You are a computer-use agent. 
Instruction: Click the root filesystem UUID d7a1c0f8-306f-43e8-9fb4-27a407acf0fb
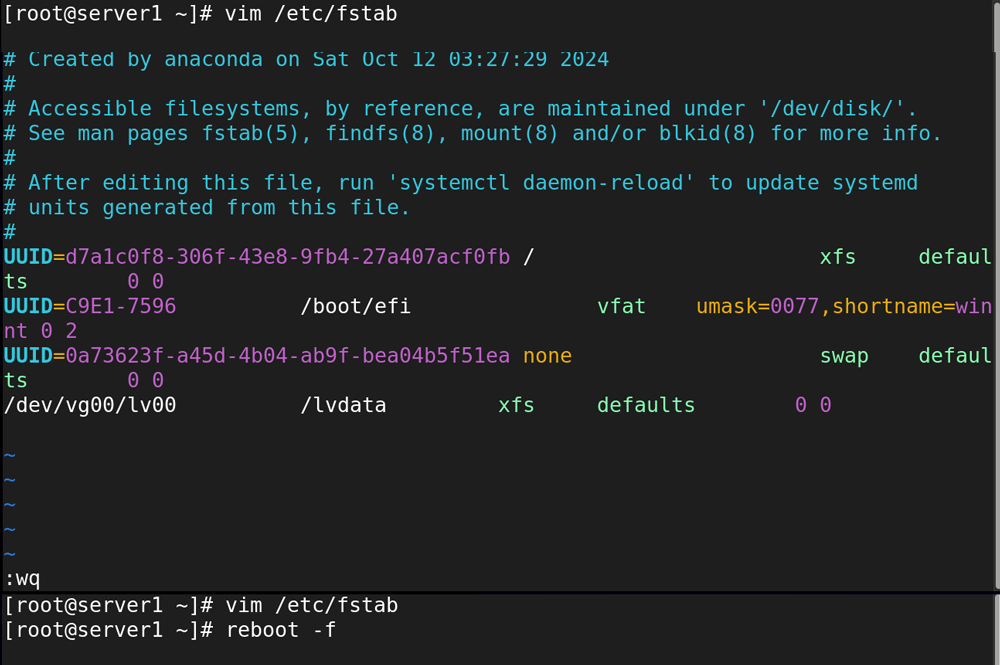click(x=288, y=257)
